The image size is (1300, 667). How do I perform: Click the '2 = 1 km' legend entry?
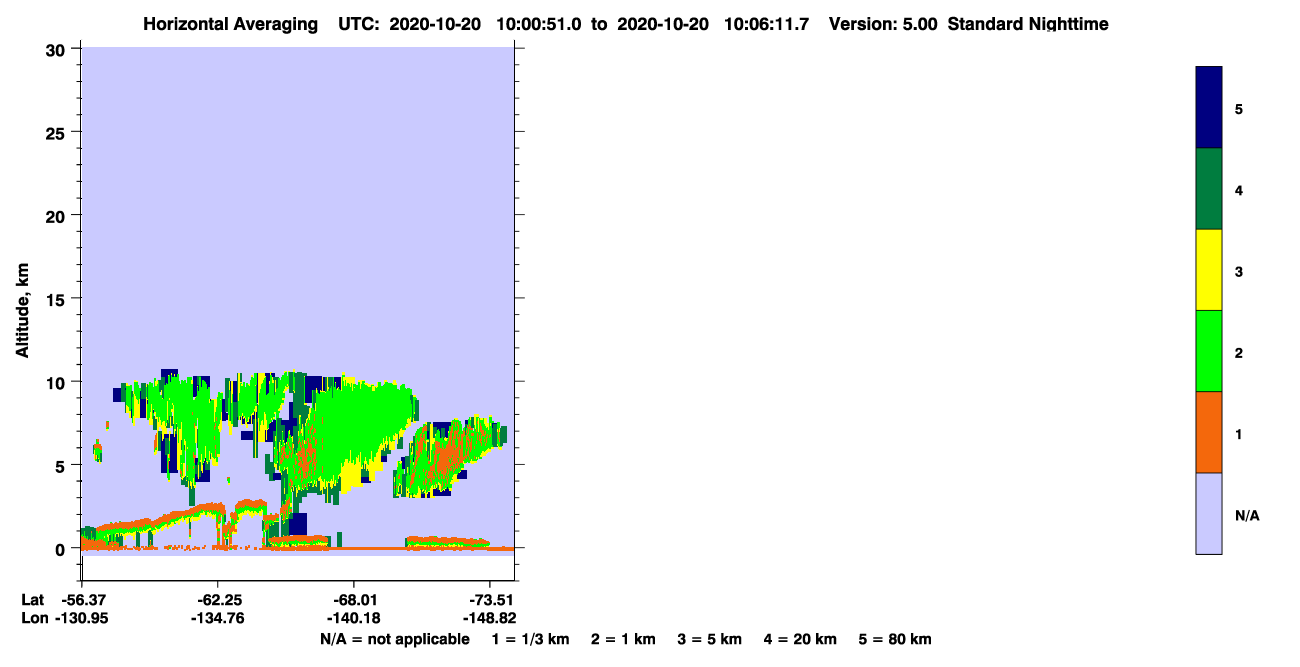click(623, 639)
